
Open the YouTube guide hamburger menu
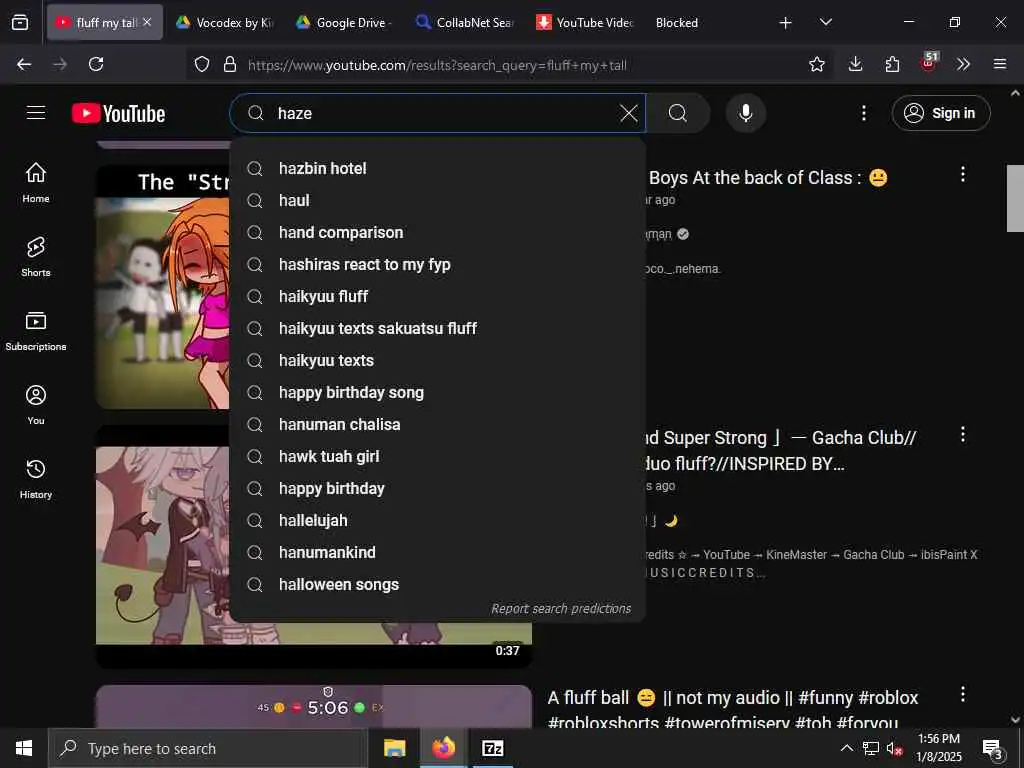36,113
